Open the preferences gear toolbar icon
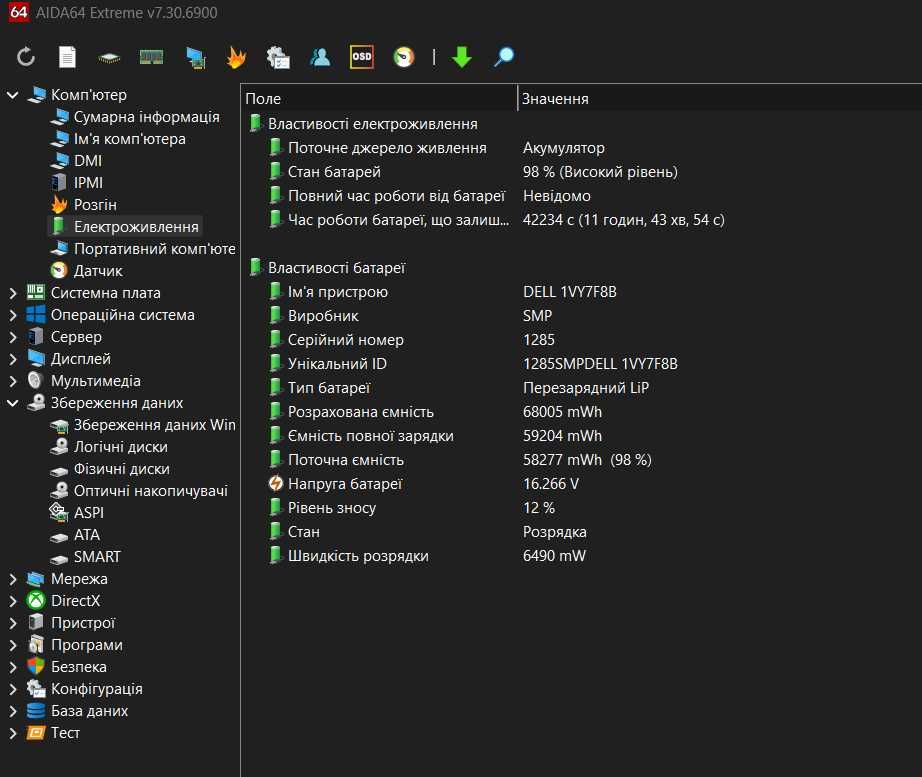 278,58
